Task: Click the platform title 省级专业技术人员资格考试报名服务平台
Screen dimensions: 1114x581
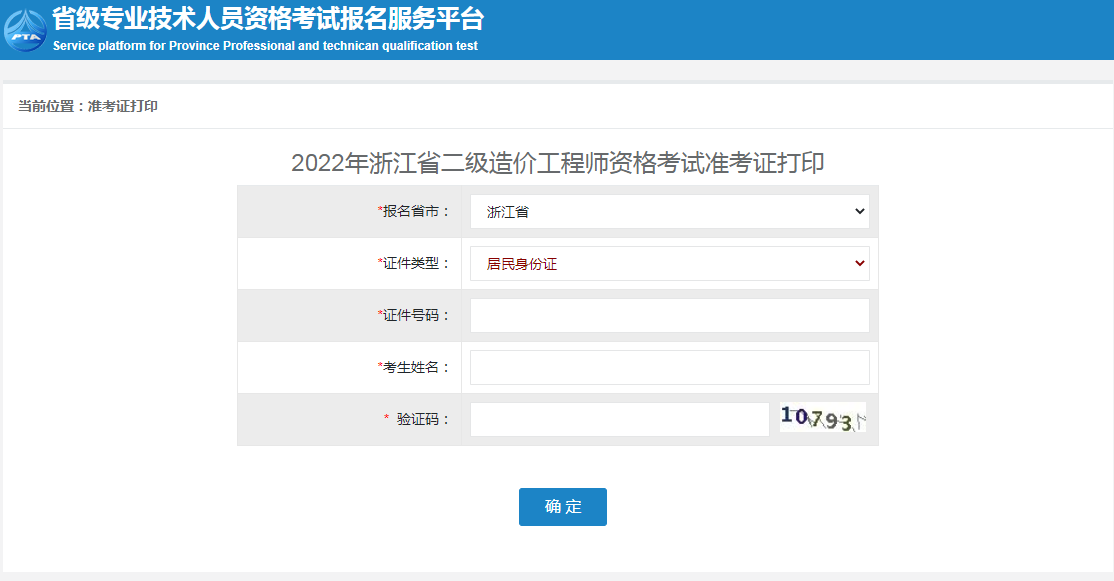Action: coord(268,19)
